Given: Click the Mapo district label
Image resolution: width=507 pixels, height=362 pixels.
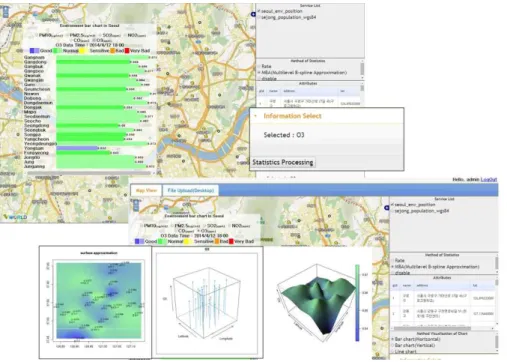Looking at the screenshot, I should point(30,112).
